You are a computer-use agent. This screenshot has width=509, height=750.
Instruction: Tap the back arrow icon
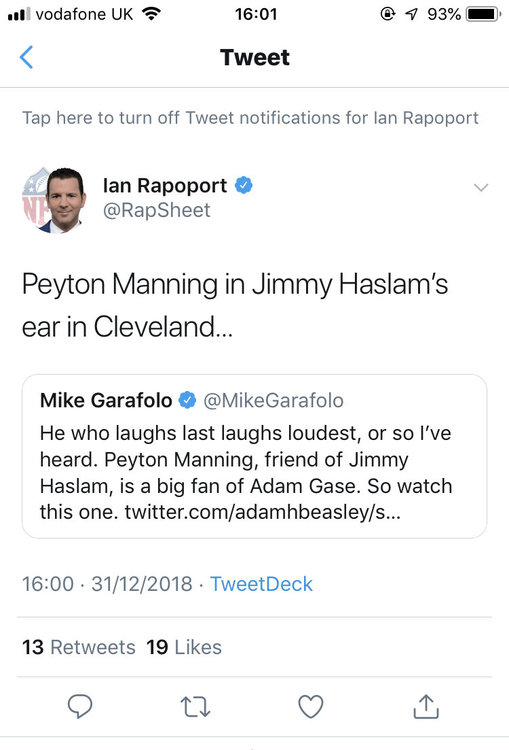click(x=26, y=57)
